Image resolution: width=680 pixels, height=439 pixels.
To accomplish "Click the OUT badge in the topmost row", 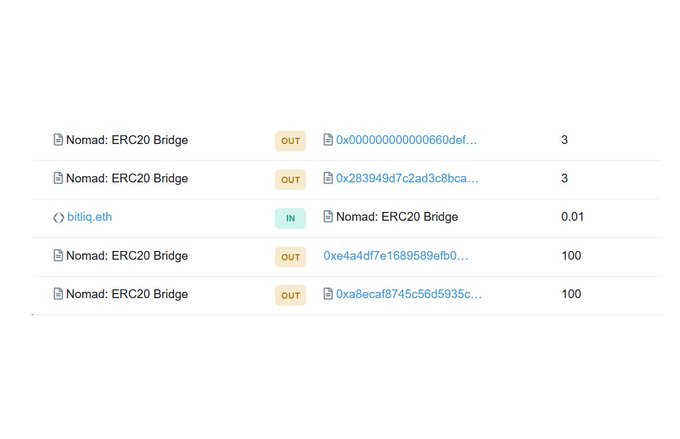I will [290, 141].
